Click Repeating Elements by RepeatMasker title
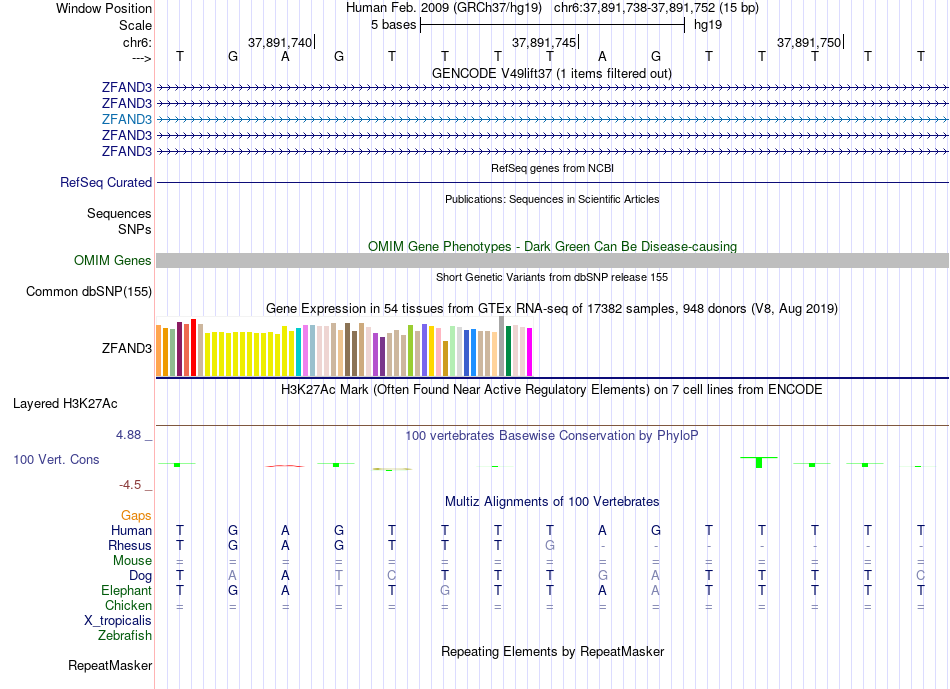The height and width of the screenshot is (689, 950). tap(552, 652)
